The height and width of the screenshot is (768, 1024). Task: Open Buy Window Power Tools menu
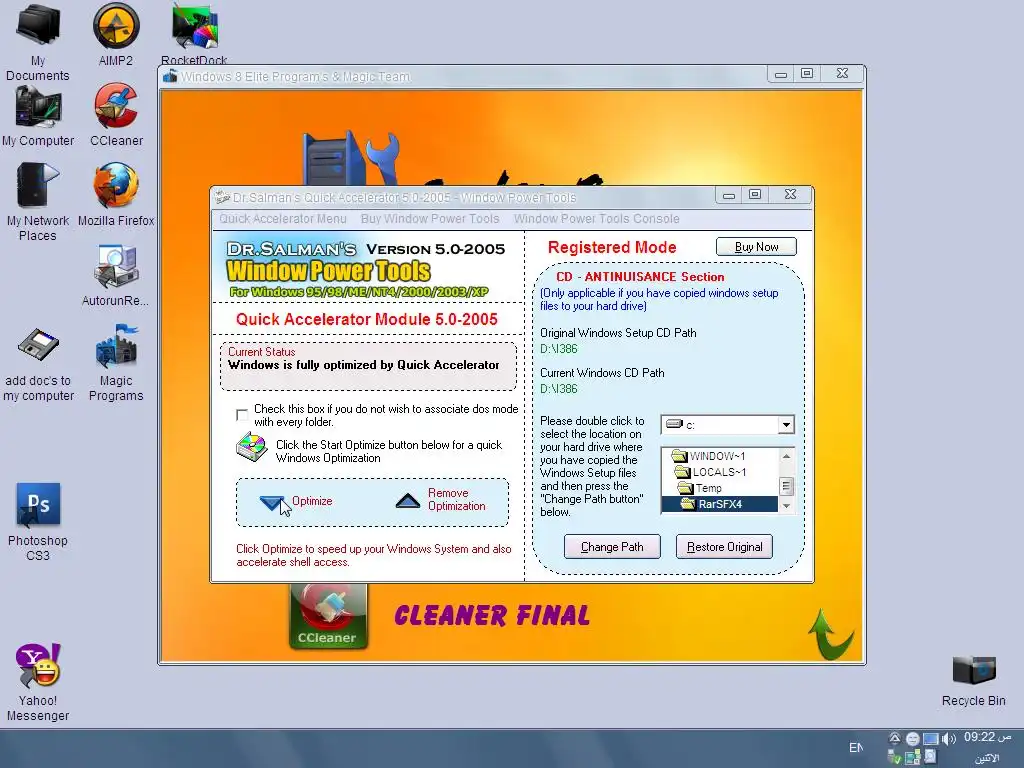[430, 219]
